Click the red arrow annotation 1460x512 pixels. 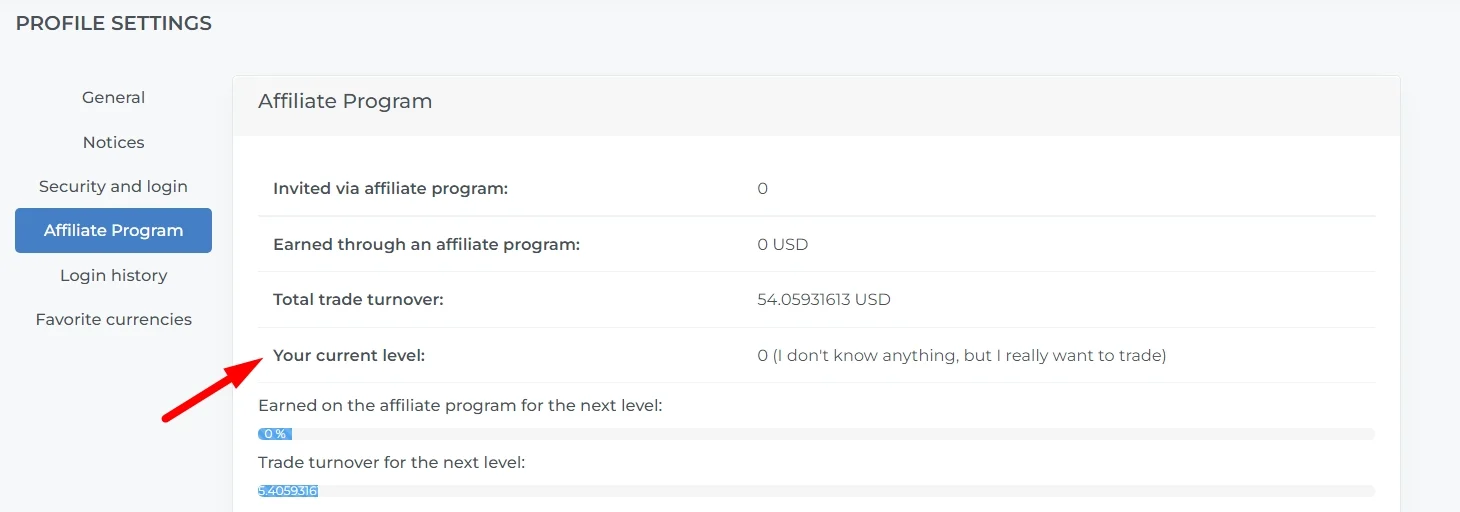pyautogui.click(x=210, y=388)
